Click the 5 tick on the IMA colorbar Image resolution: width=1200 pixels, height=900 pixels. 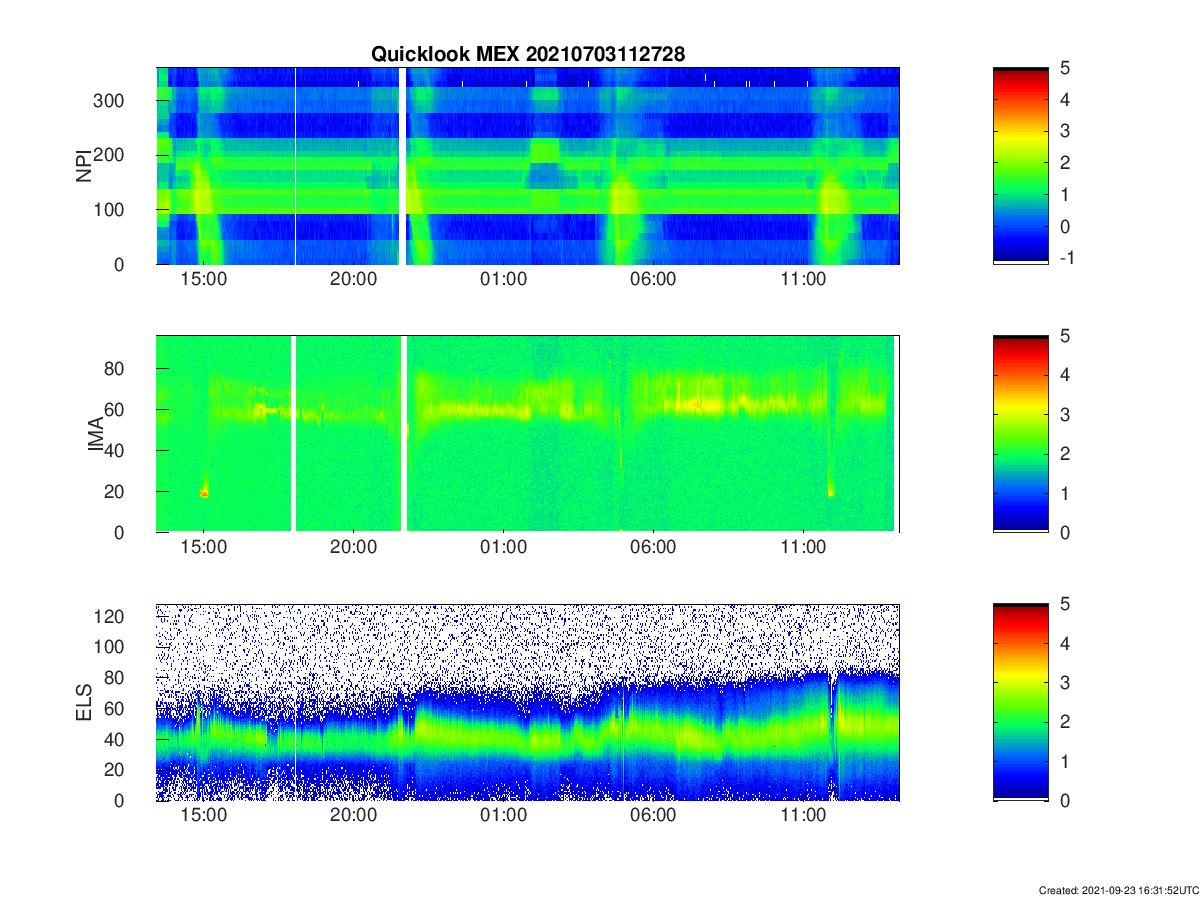pos(1064,336)
